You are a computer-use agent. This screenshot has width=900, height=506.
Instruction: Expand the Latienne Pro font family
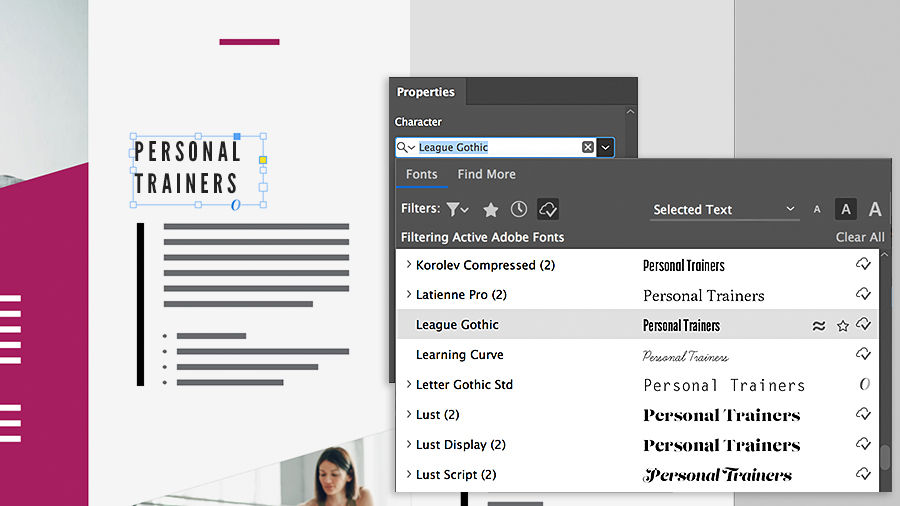point(409,294)
